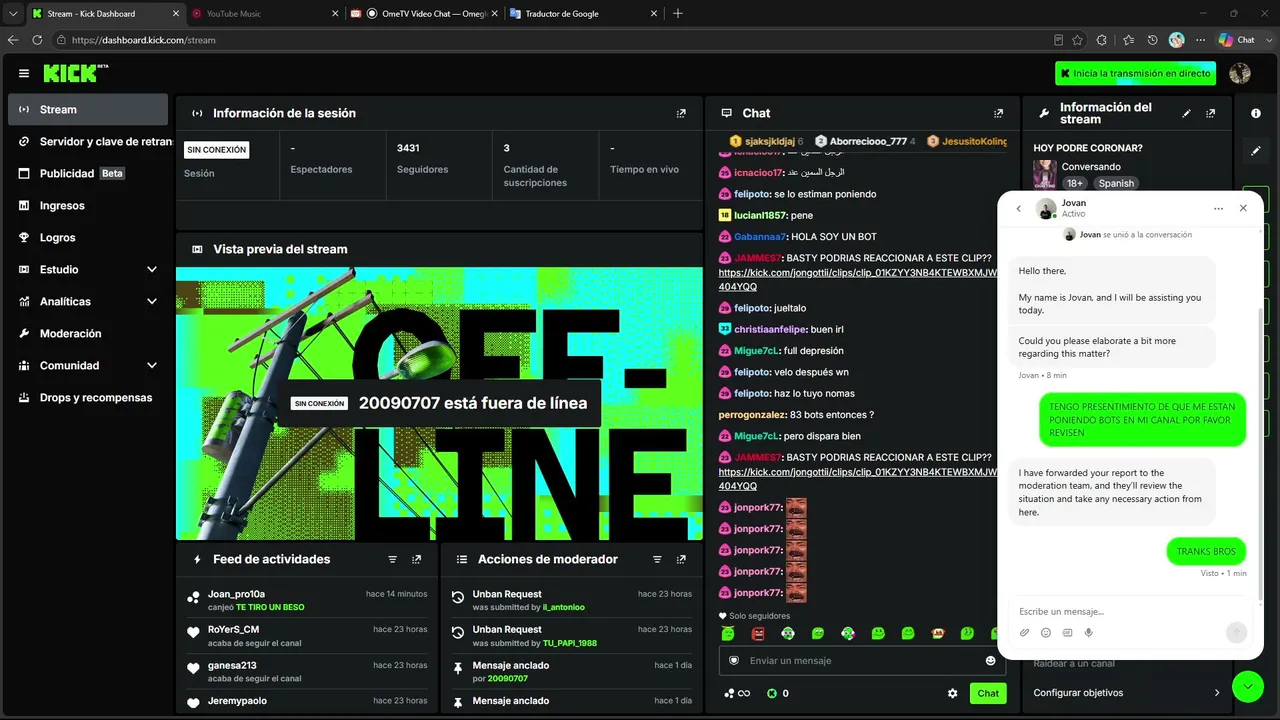This screenshot has width=1280, height=720.
Task: Filter the Feed de actividades list
Action: coord(392,559)
